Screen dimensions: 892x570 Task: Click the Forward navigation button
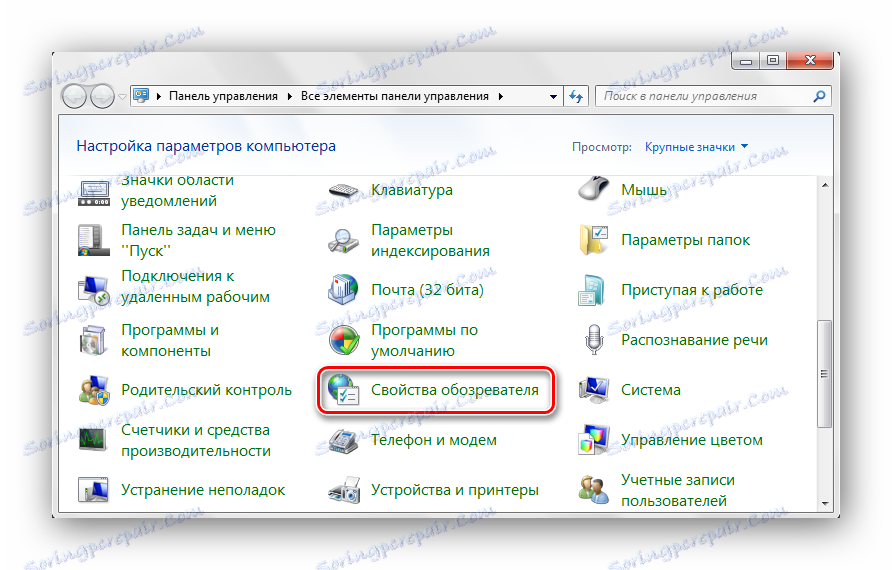(102, 97)
